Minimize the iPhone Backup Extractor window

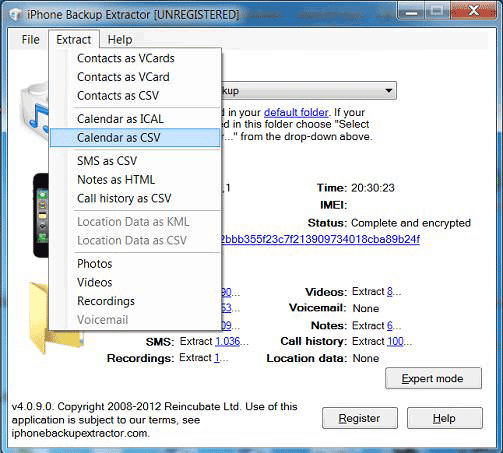point(411,12)
